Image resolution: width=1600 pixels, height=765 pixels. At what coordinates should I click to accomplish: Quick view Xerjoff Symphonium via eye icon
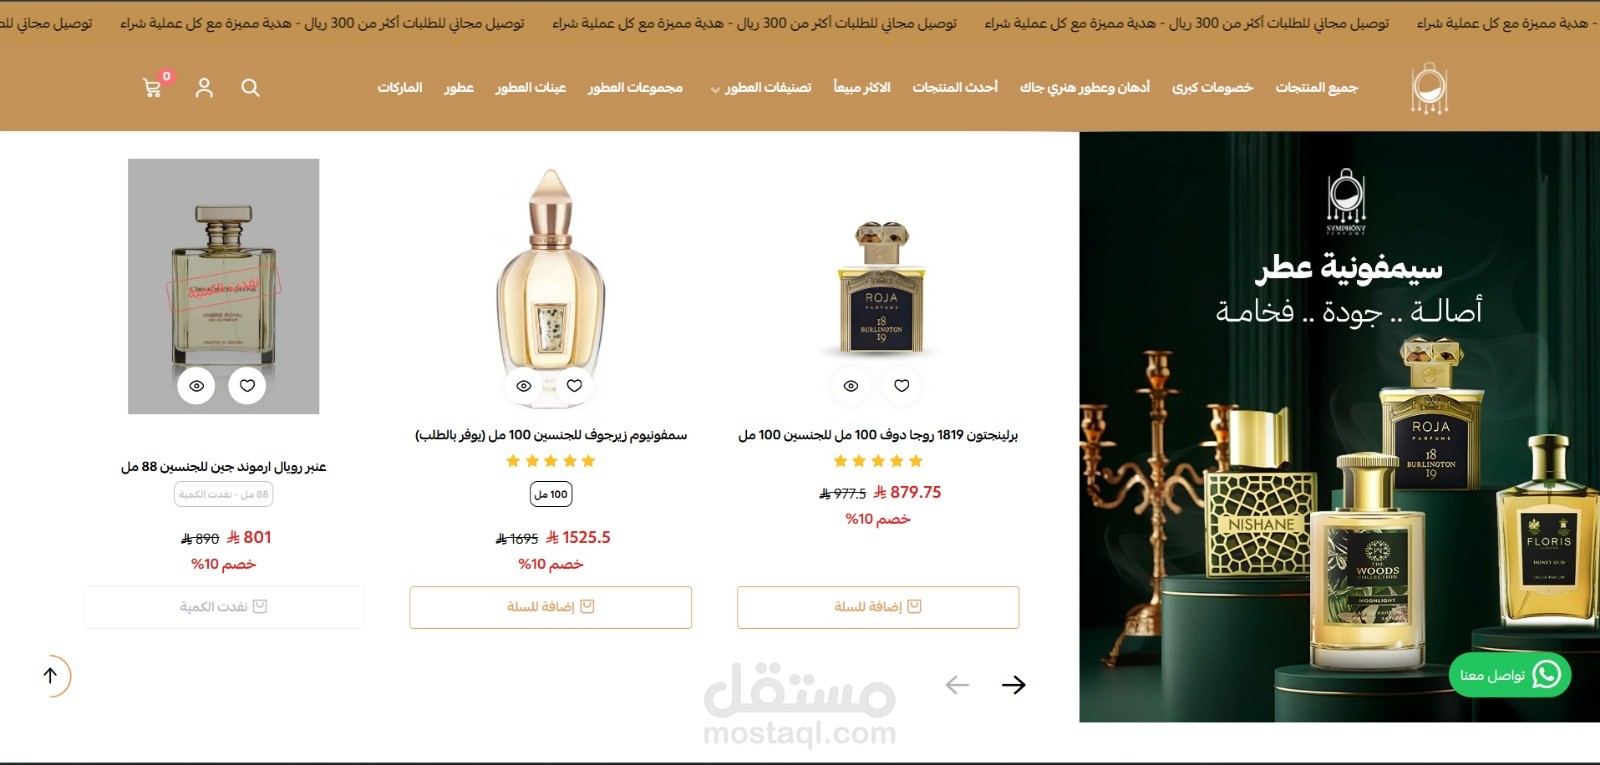(523, 386)
